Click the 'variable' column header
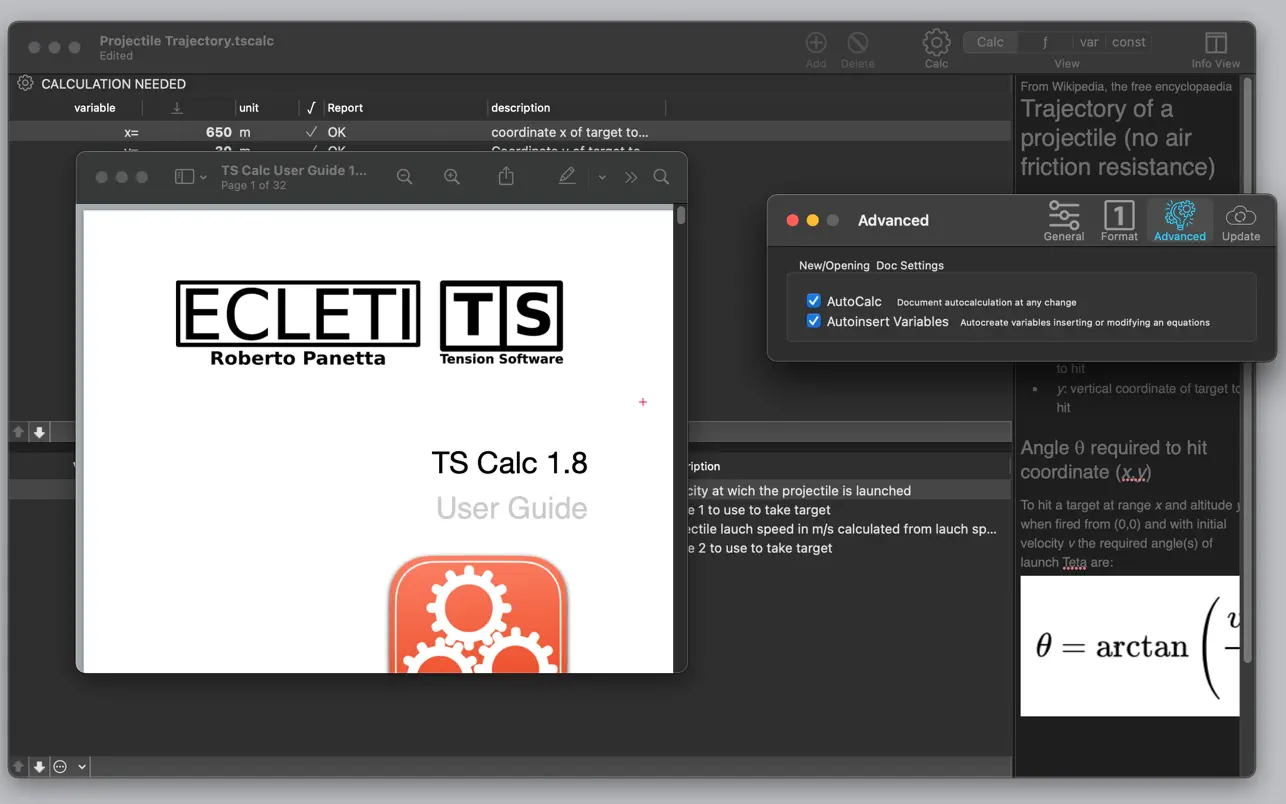 click(x=95, y=107)
